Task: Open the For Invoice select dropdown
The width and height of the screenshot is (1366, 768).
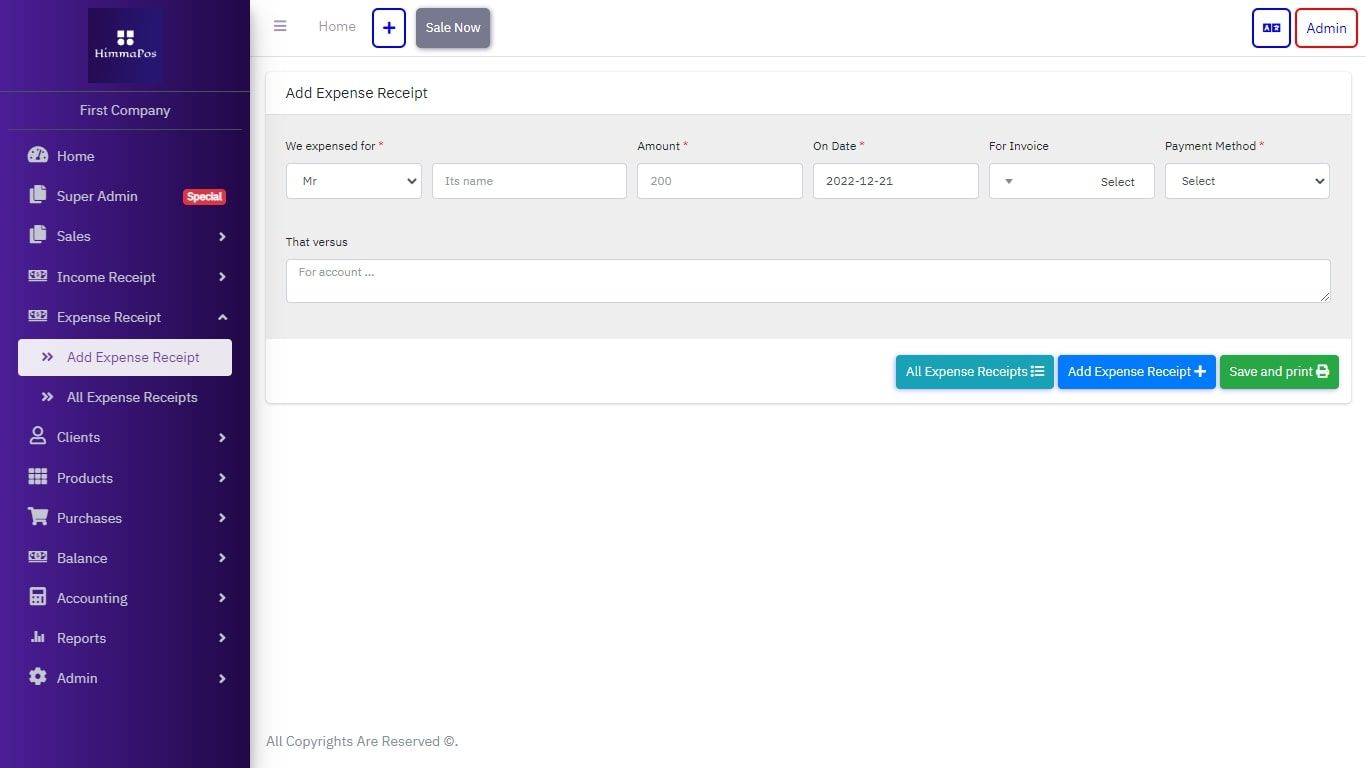Action: [x=1071, y=181]
